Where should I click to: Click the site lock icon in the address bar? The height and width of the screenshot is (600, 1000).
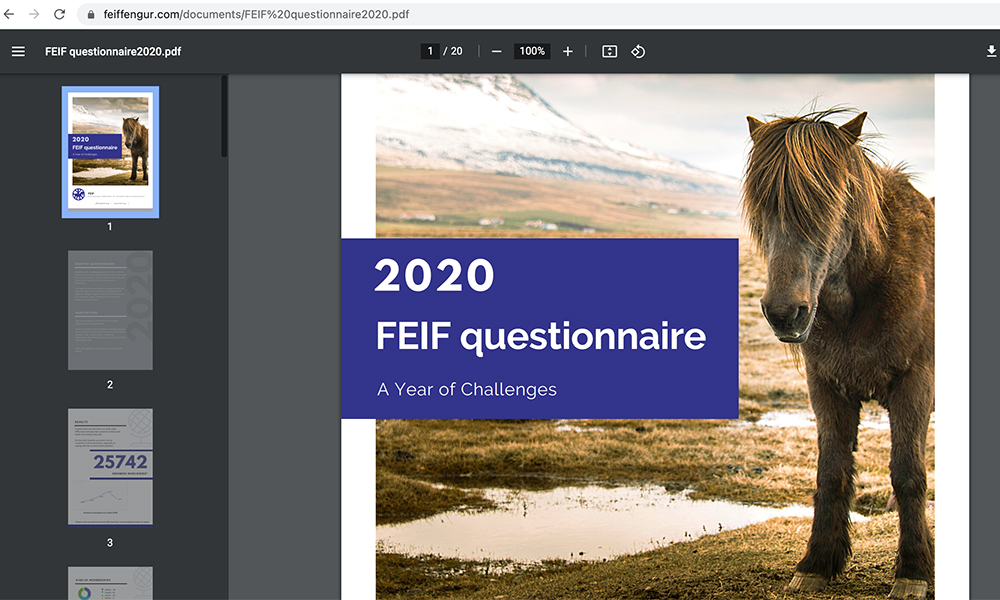coord(91,14)
